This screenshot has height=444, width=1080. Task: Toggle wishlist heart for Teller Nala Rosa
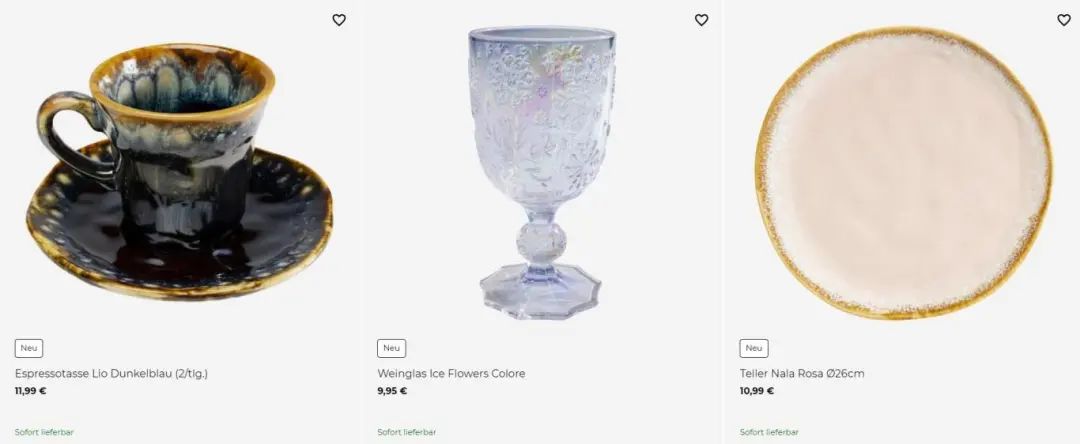pos(1063,20)
